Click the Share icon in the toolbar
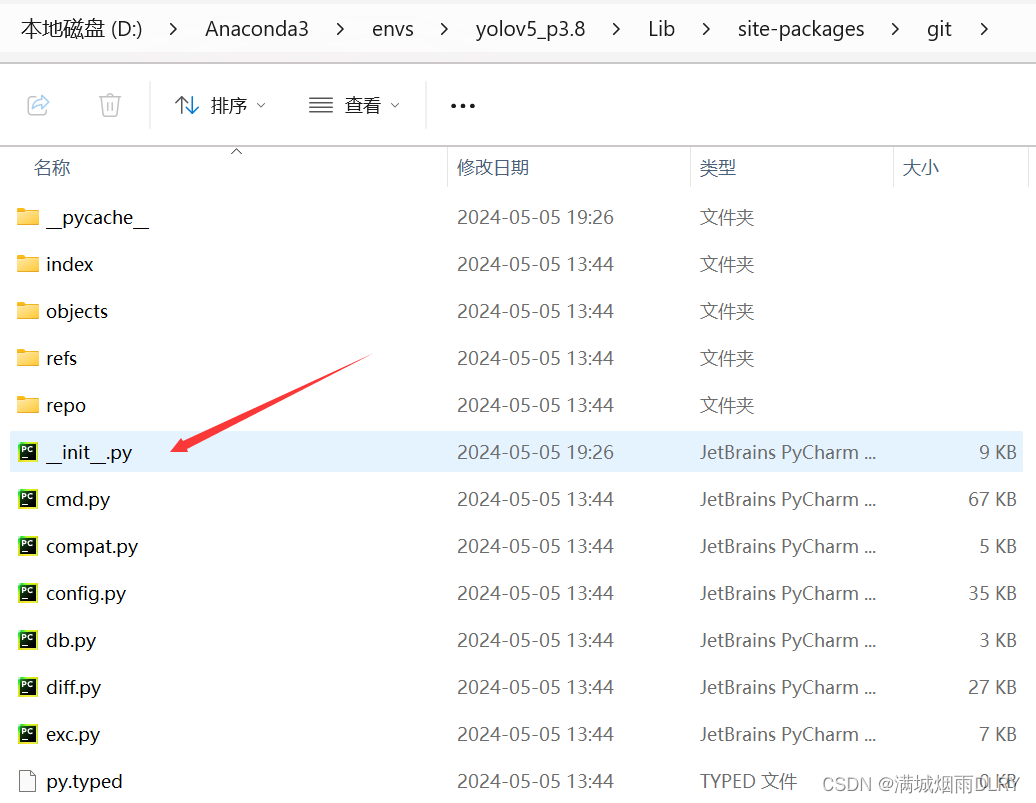 pos(38,104)
